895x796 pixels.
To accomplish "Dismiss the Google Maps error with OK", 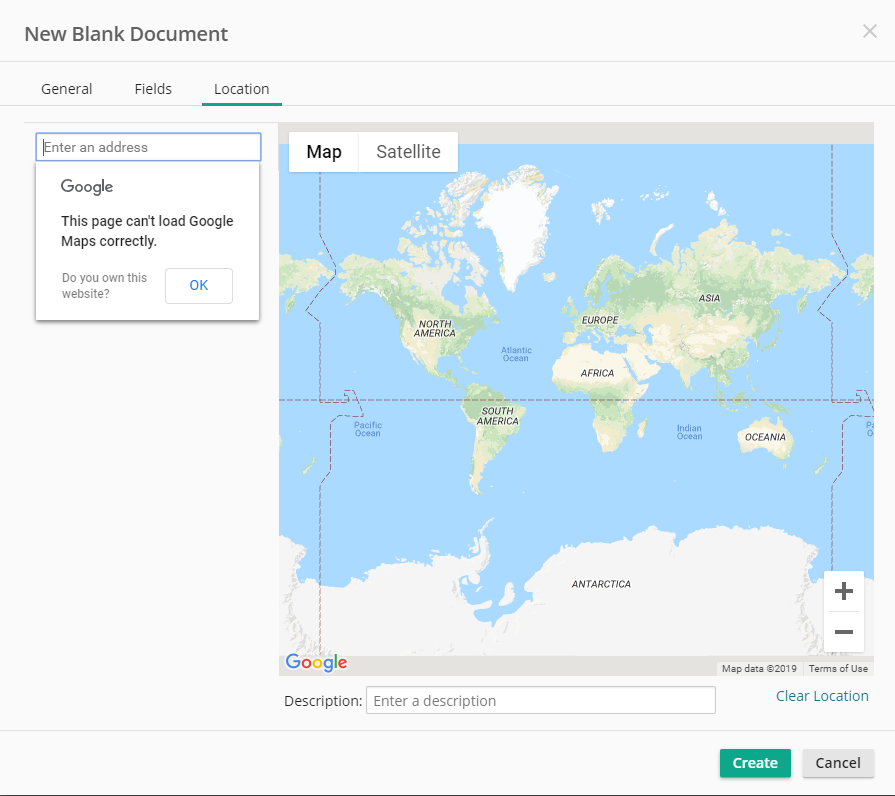I will tap(199, 285).
